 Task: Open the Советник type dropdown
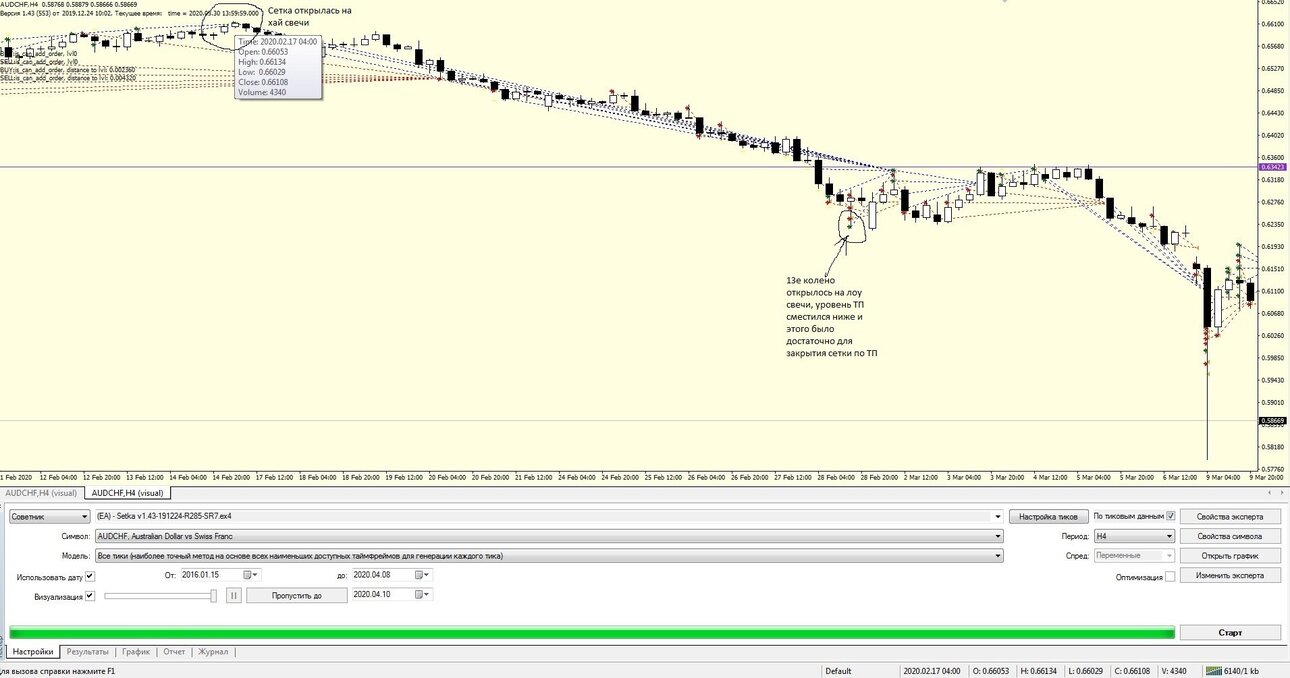[x=49, y=517]
